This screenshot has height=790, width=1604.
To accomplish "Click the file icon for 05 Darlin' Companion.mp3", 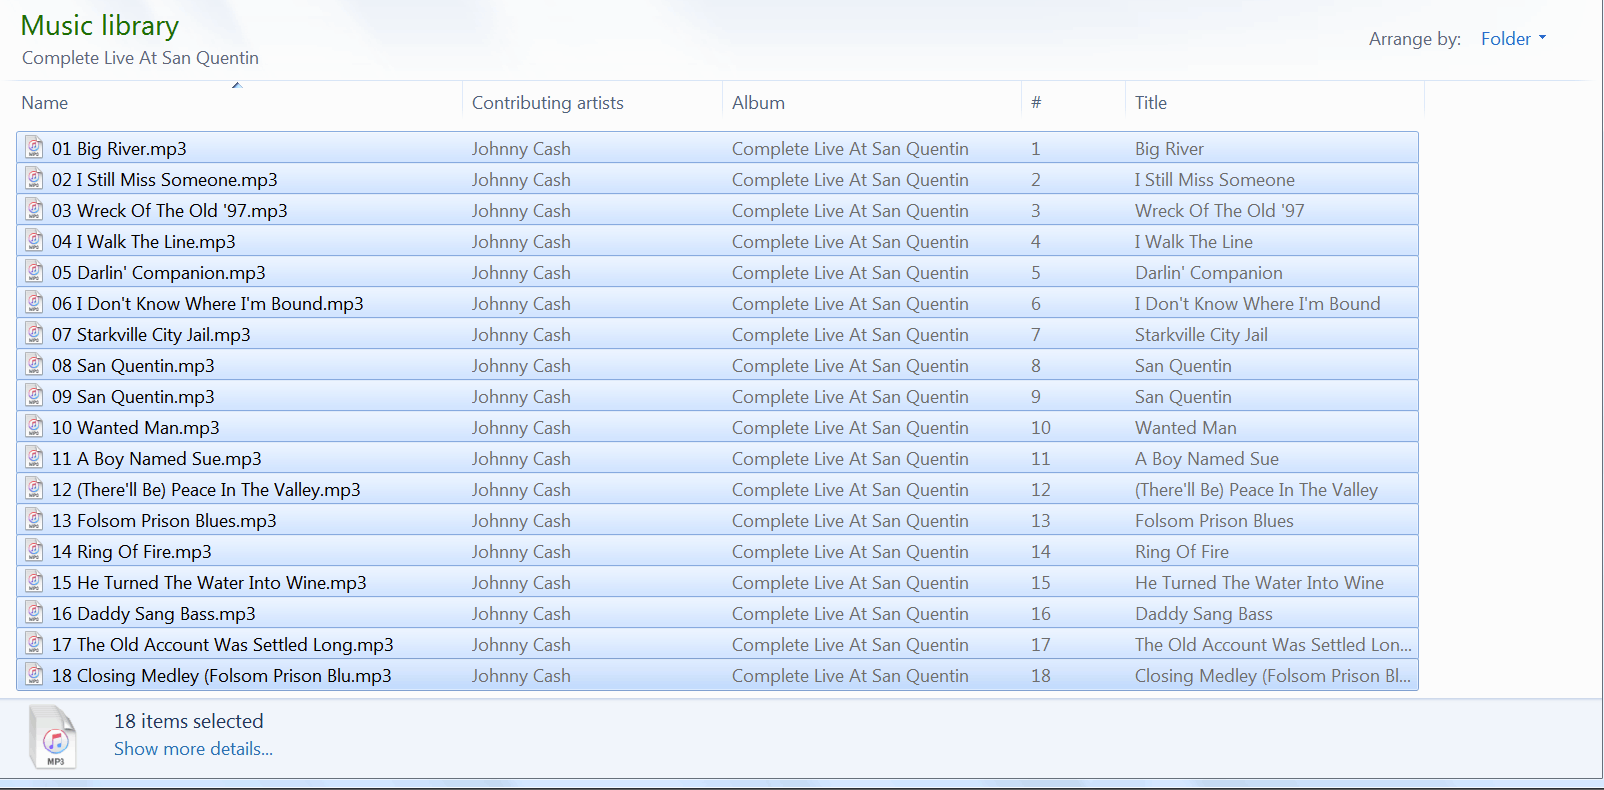I will click(x=34, y=272).
